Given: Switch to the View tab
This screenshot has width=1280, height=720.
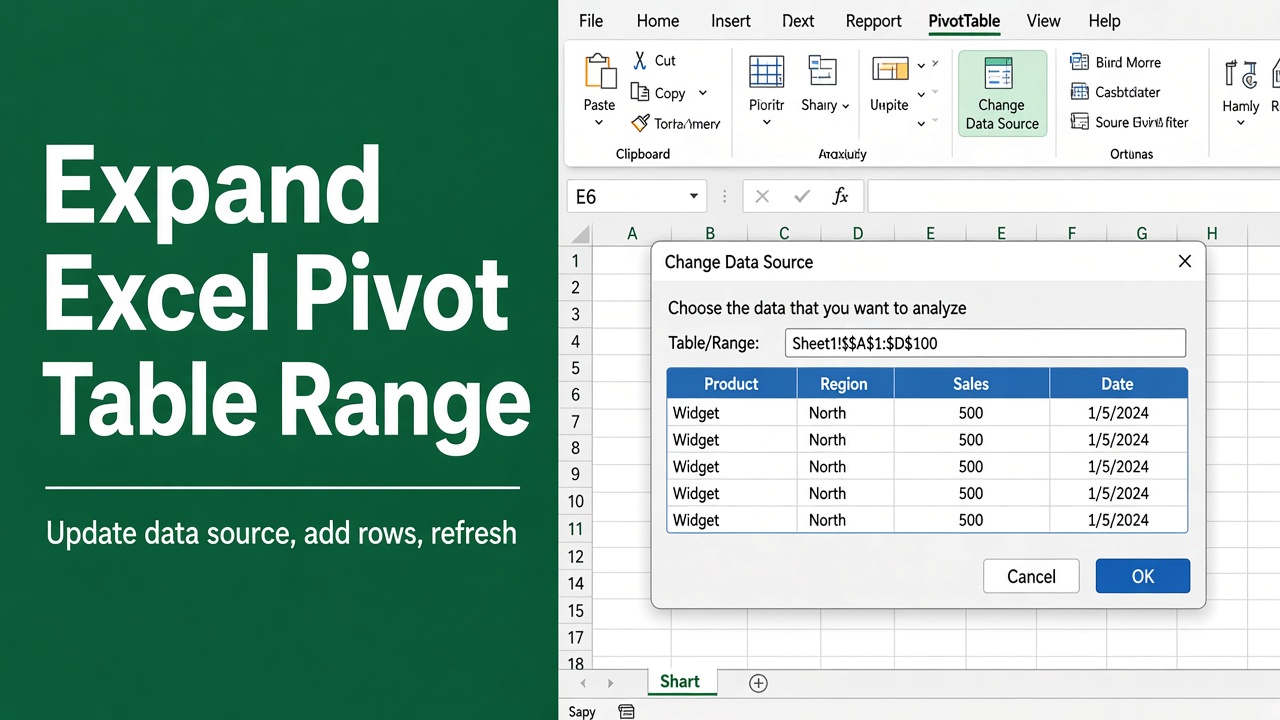Looking at the screenshot, I should click(1044, 21).
